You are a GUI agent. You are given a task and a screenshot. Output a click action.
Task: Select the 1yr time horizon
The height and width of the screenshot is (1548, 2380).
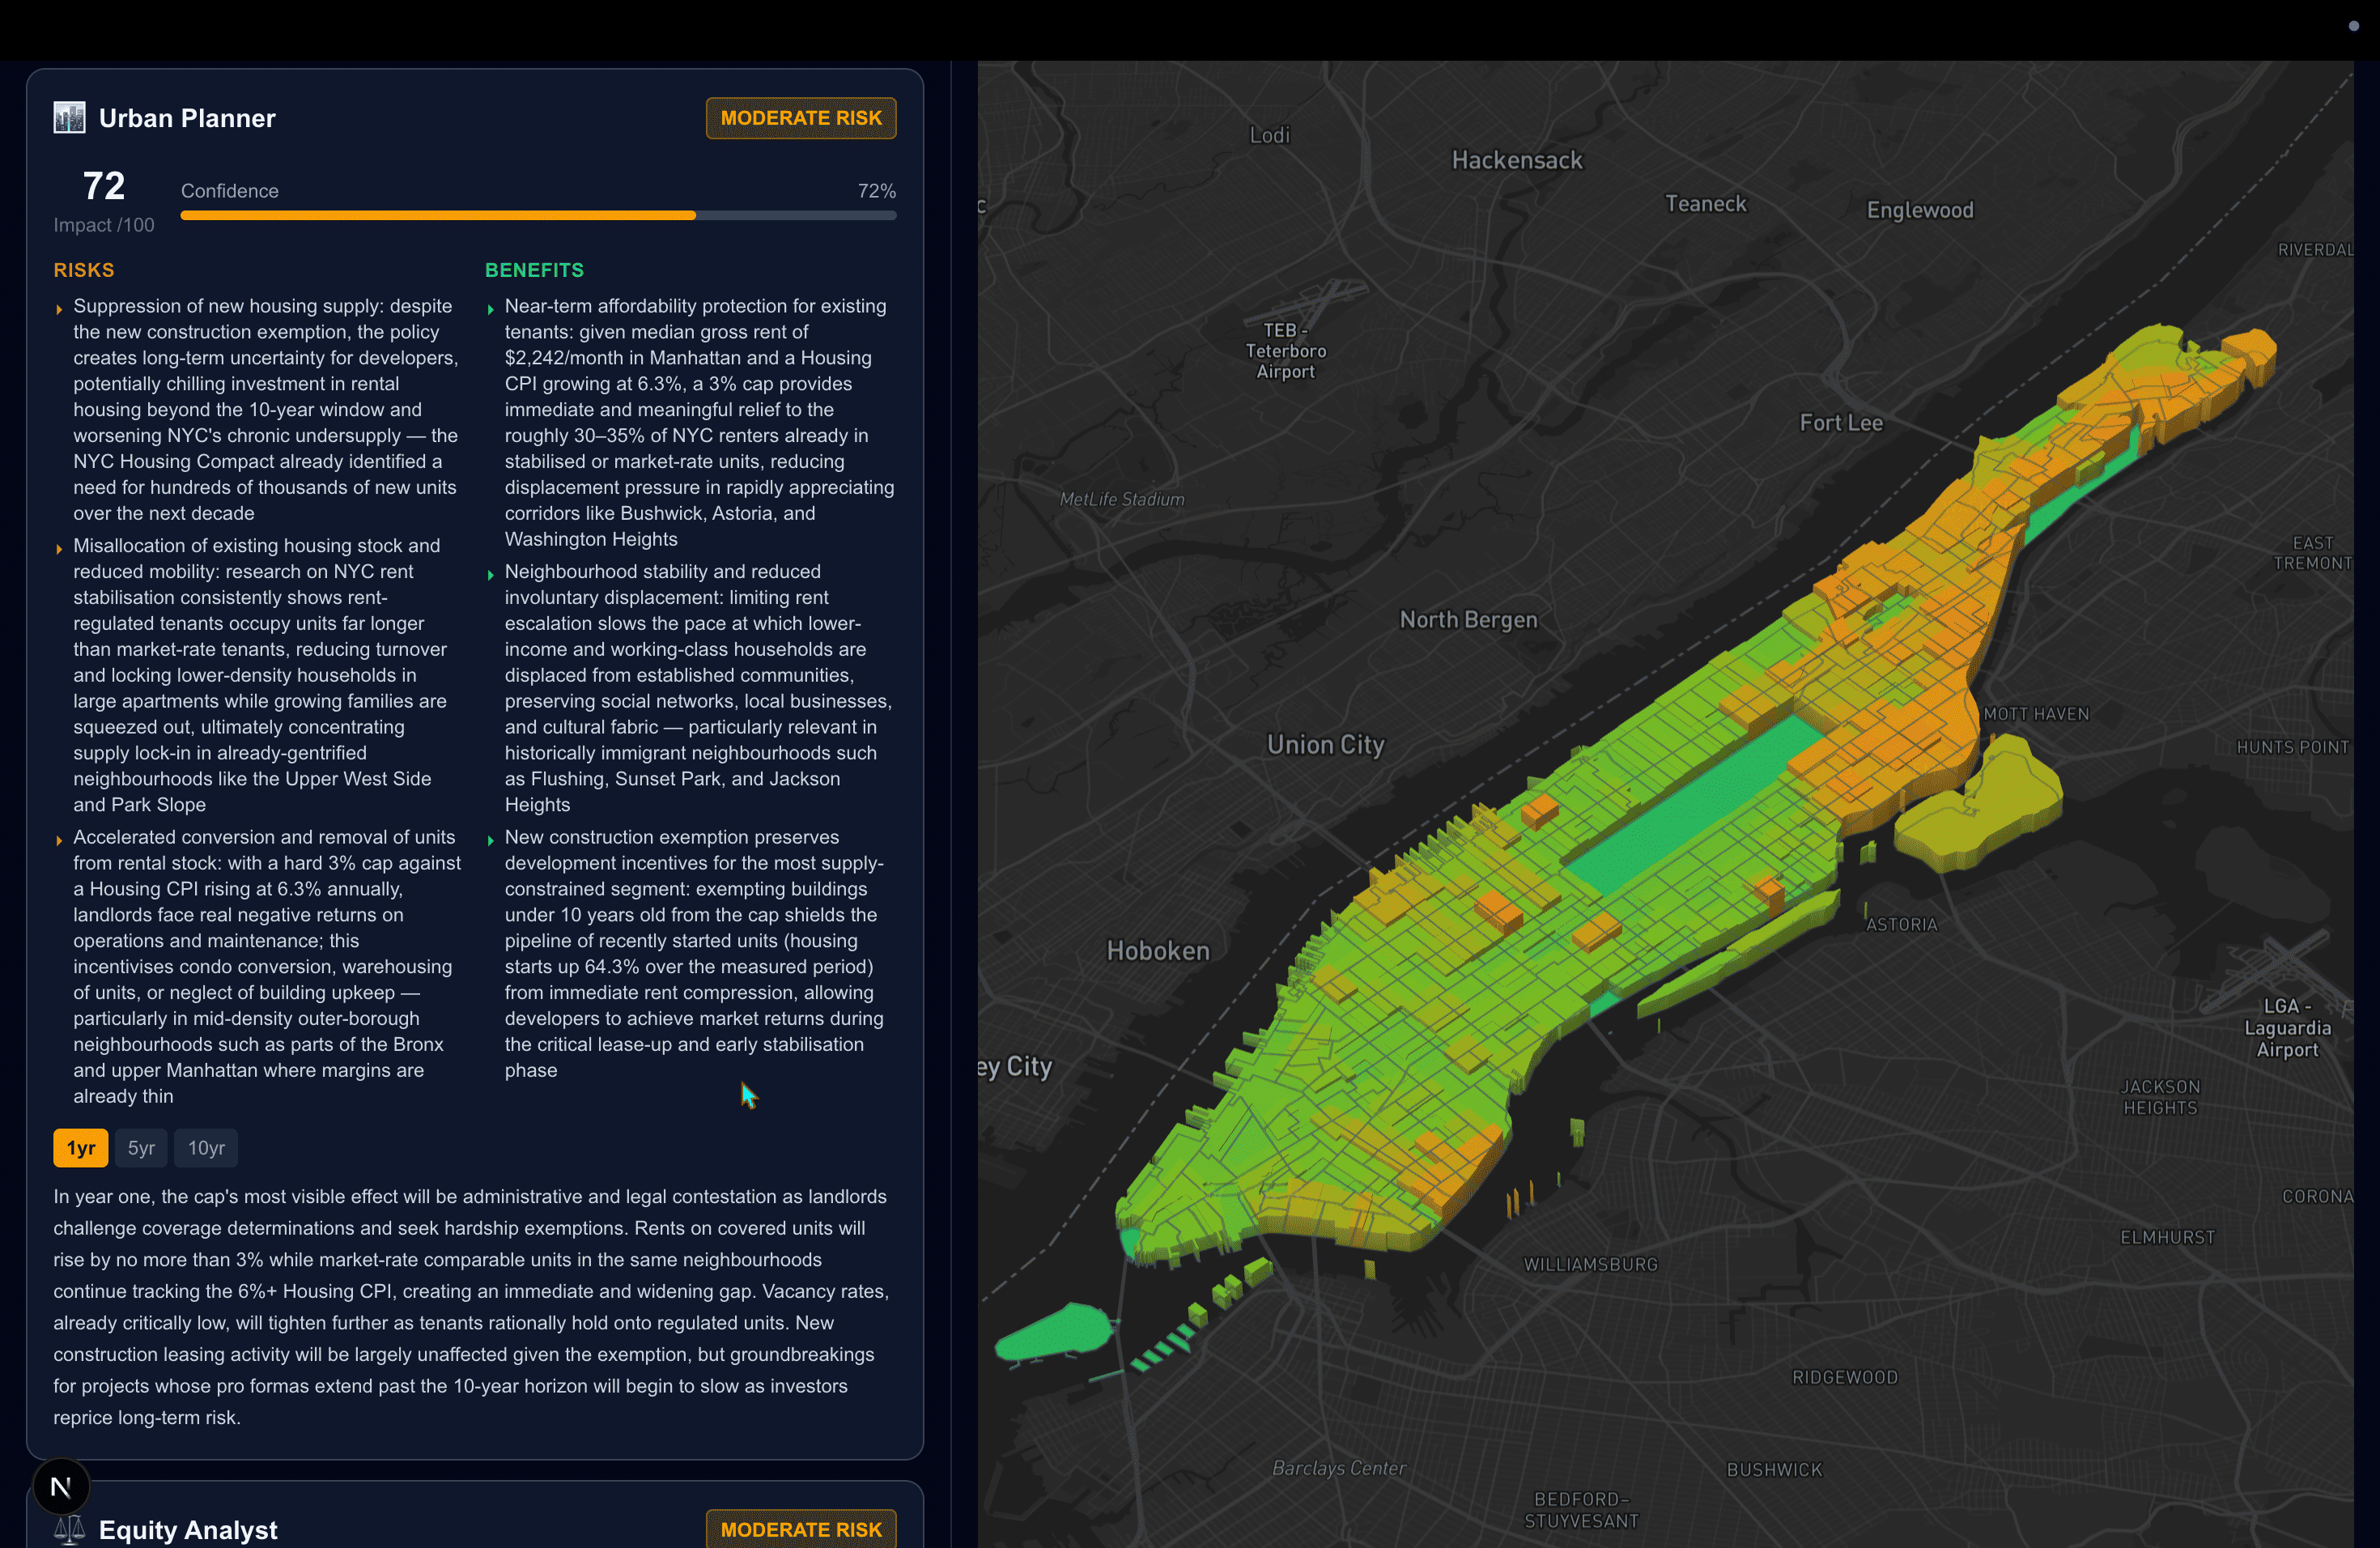pos(80,1148)
